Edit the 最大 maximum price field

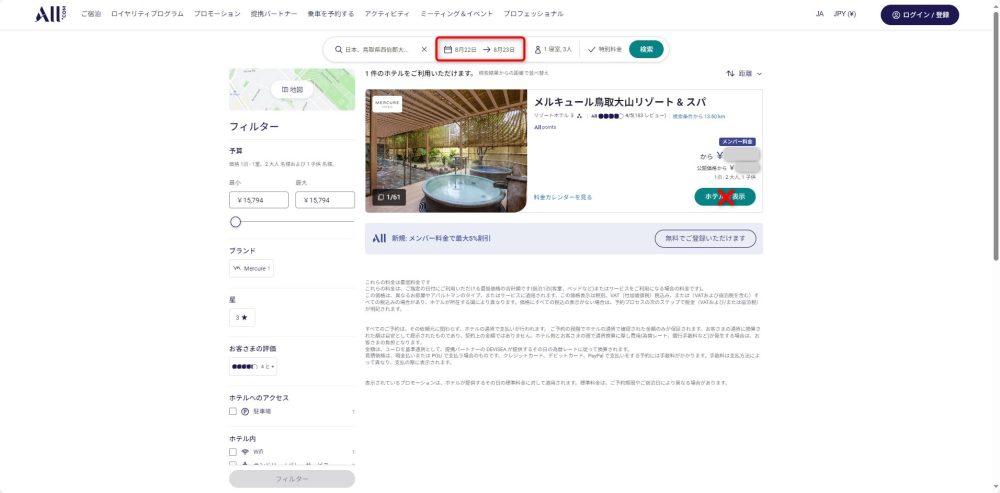[x=325, y=200]
